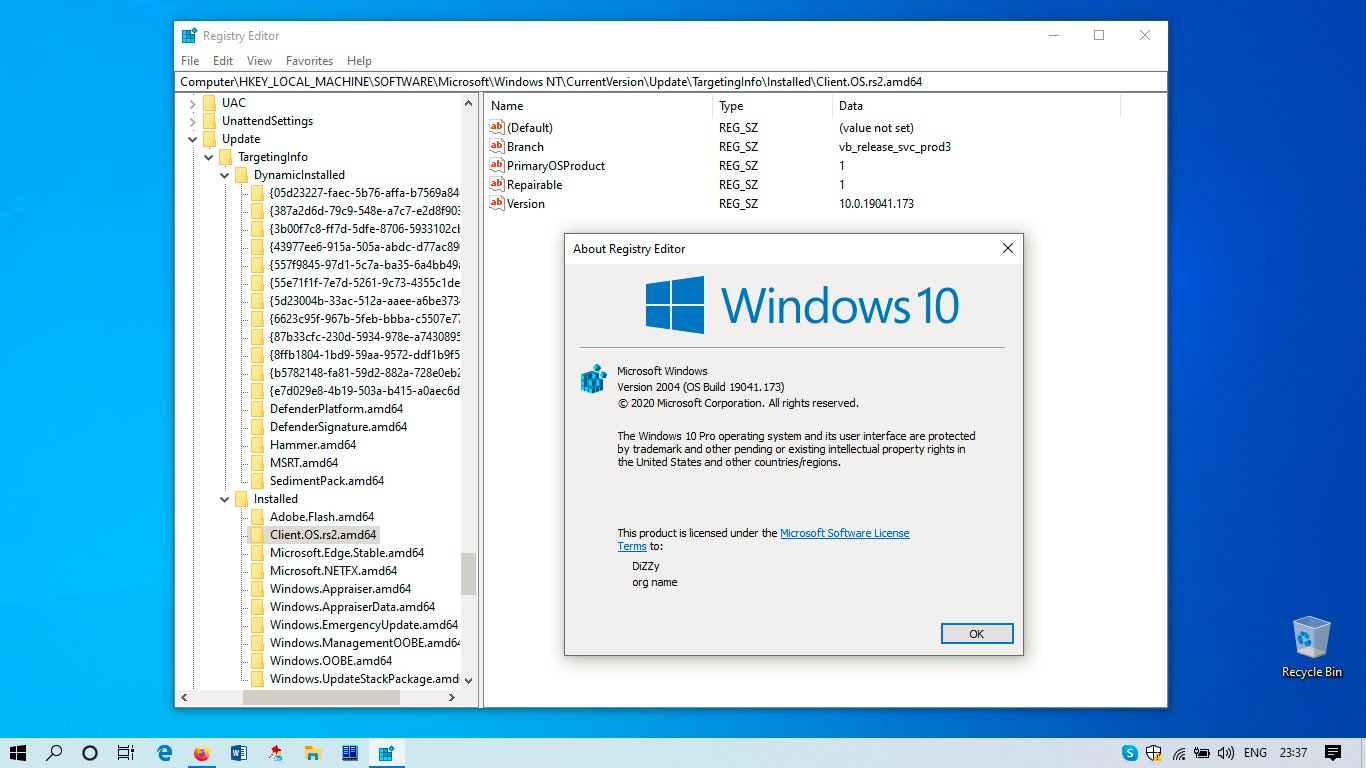Screen dimensions: 1366x768
Task: Open the Edit menu
Action: point(223,61)
